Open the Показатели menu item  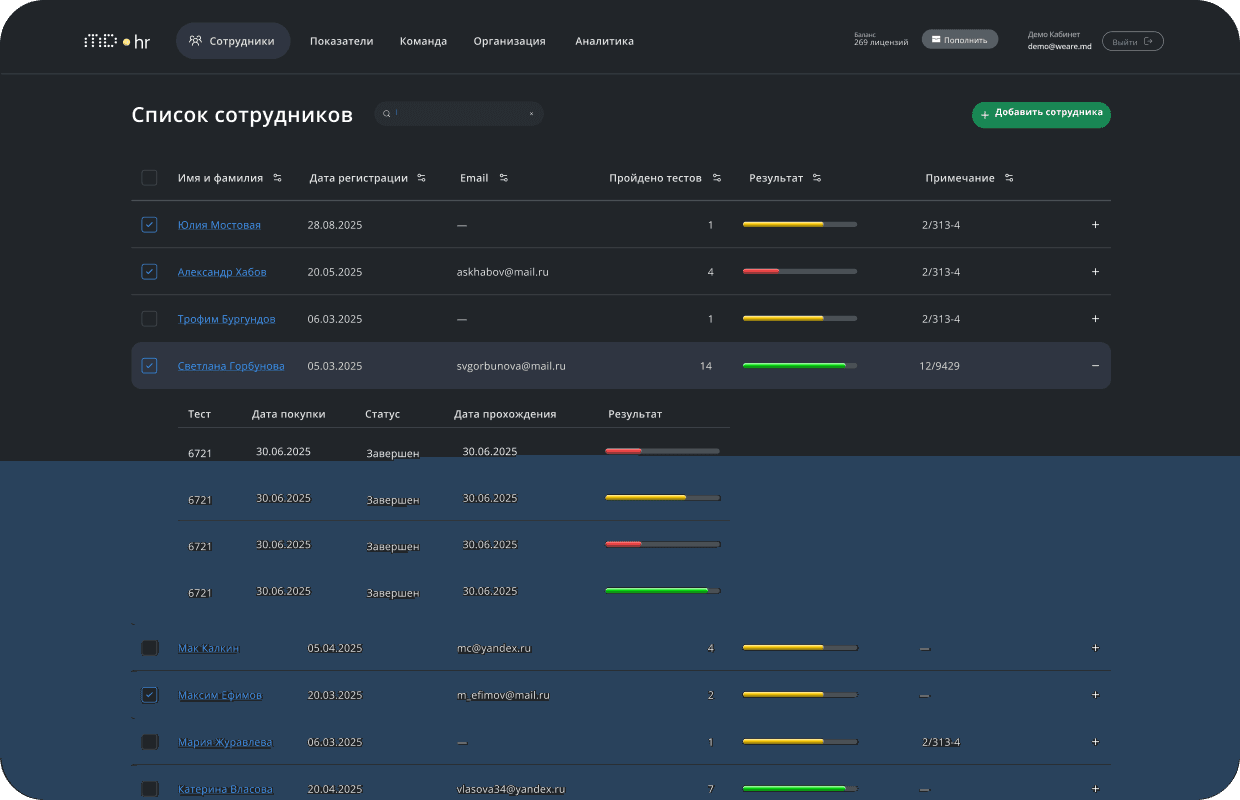[341, 41]
